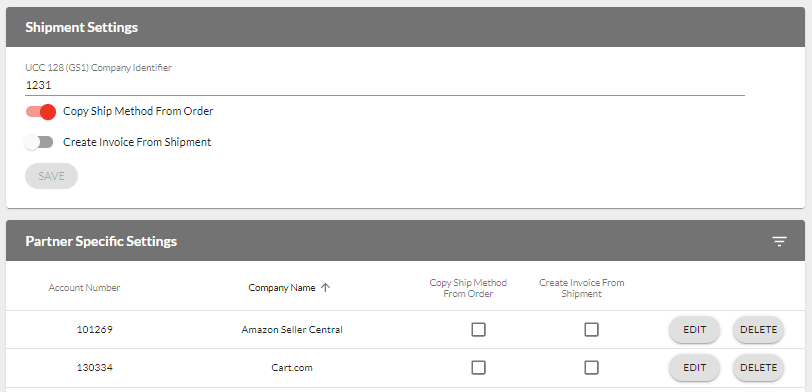Focus the UCC 128 Company Identifier field
The image size is (812, 392).
[x=385, y=85]
